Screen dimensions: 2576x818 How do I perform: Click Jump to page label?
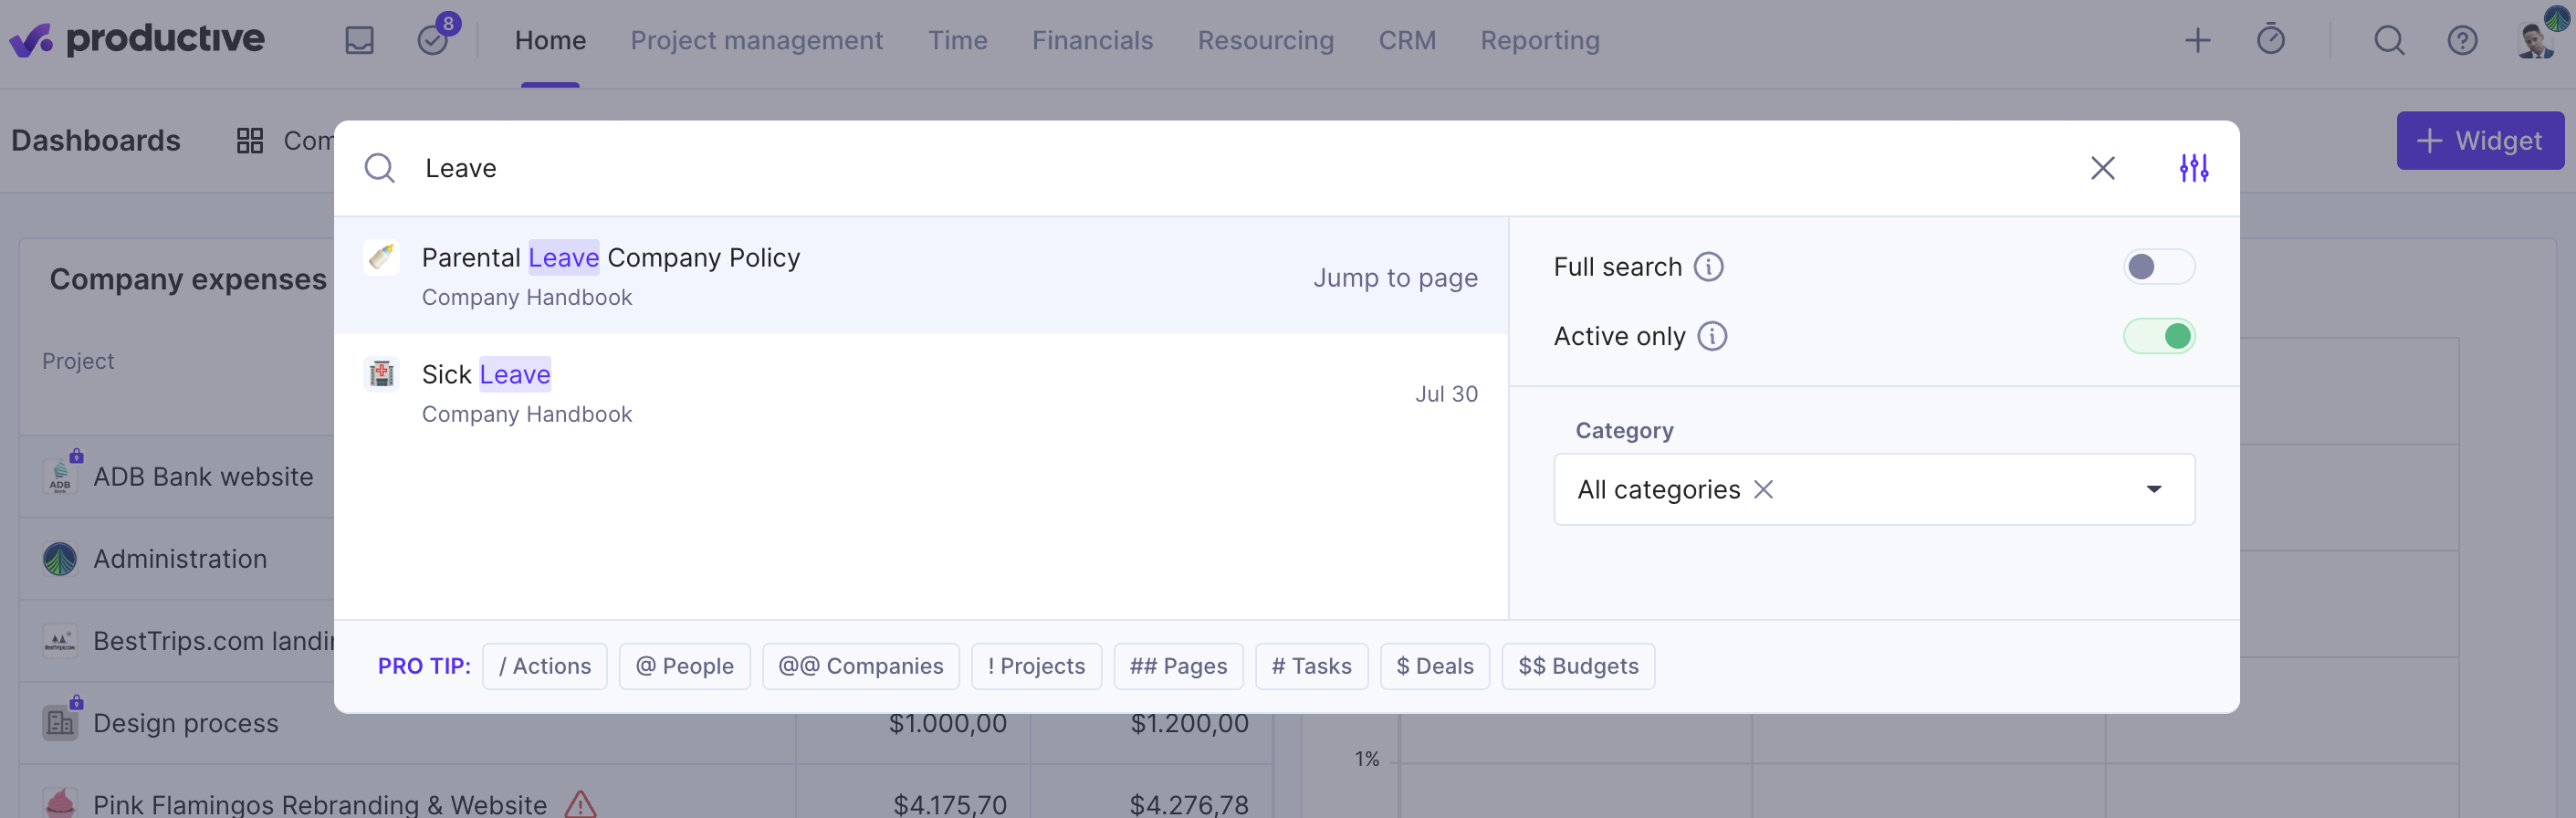pyautogui.click(x=1394, y=277)
